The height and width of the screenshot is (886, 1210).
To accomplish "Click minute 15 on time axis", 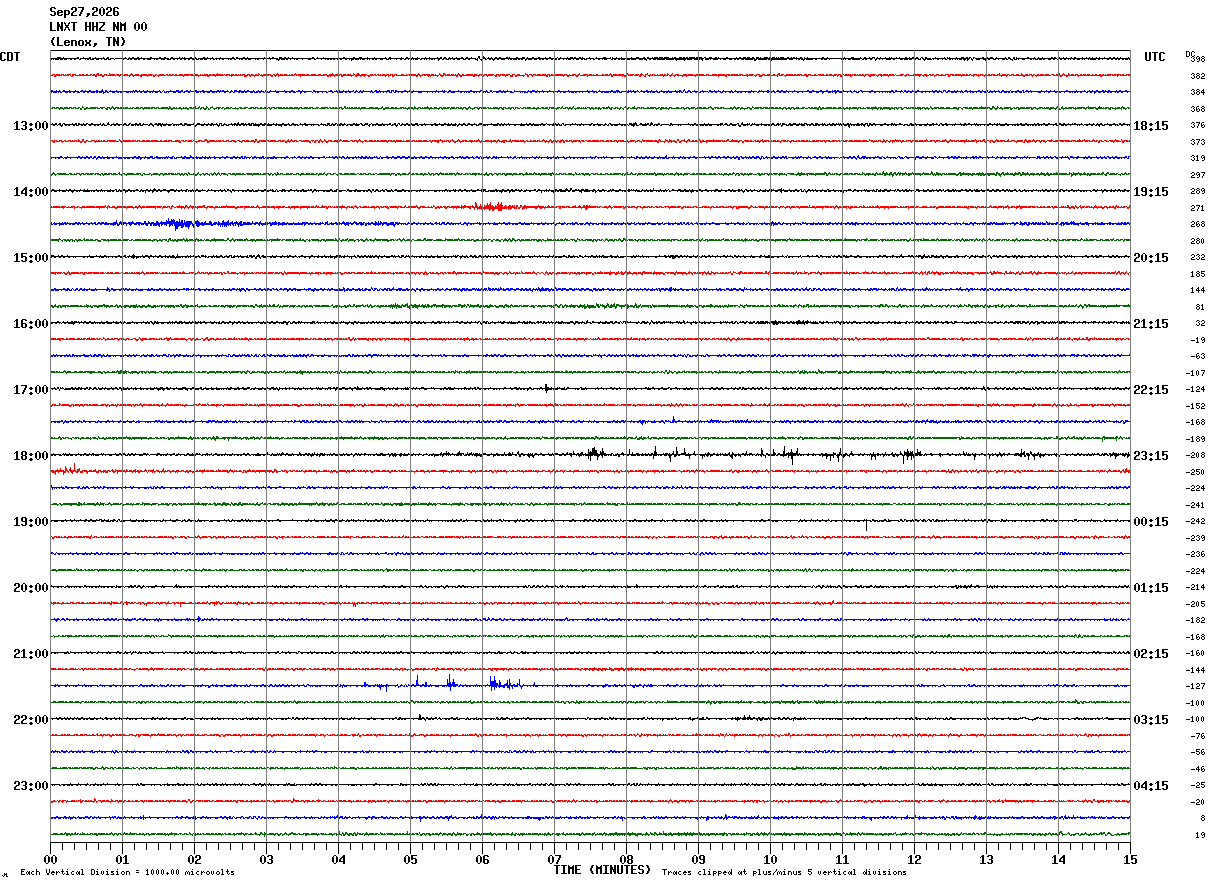I will [1130, 859].
